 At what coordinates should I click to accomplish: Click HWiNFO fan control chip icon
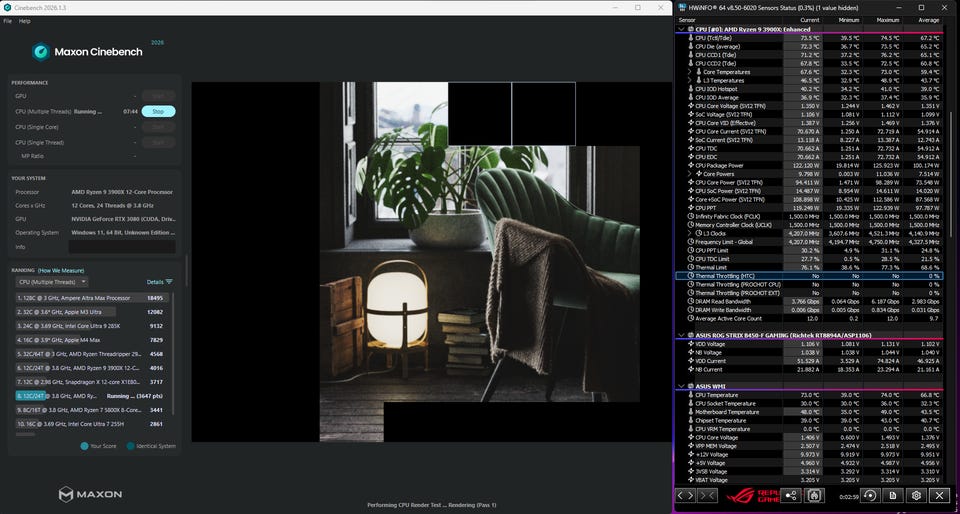click(814, 496)
